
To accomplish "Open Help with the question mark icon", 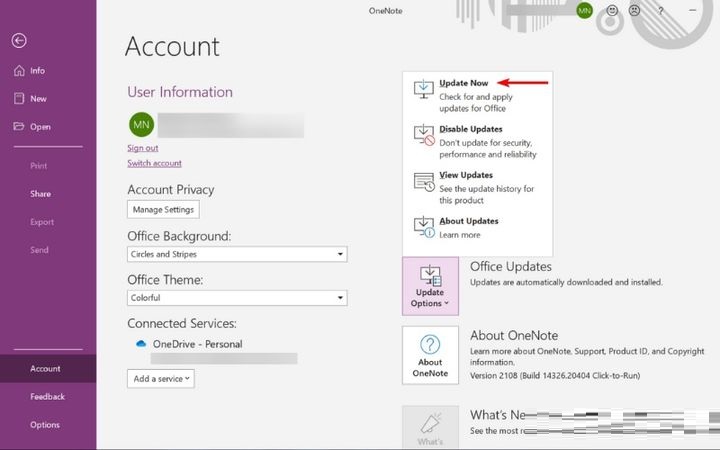I will [660, 11].
